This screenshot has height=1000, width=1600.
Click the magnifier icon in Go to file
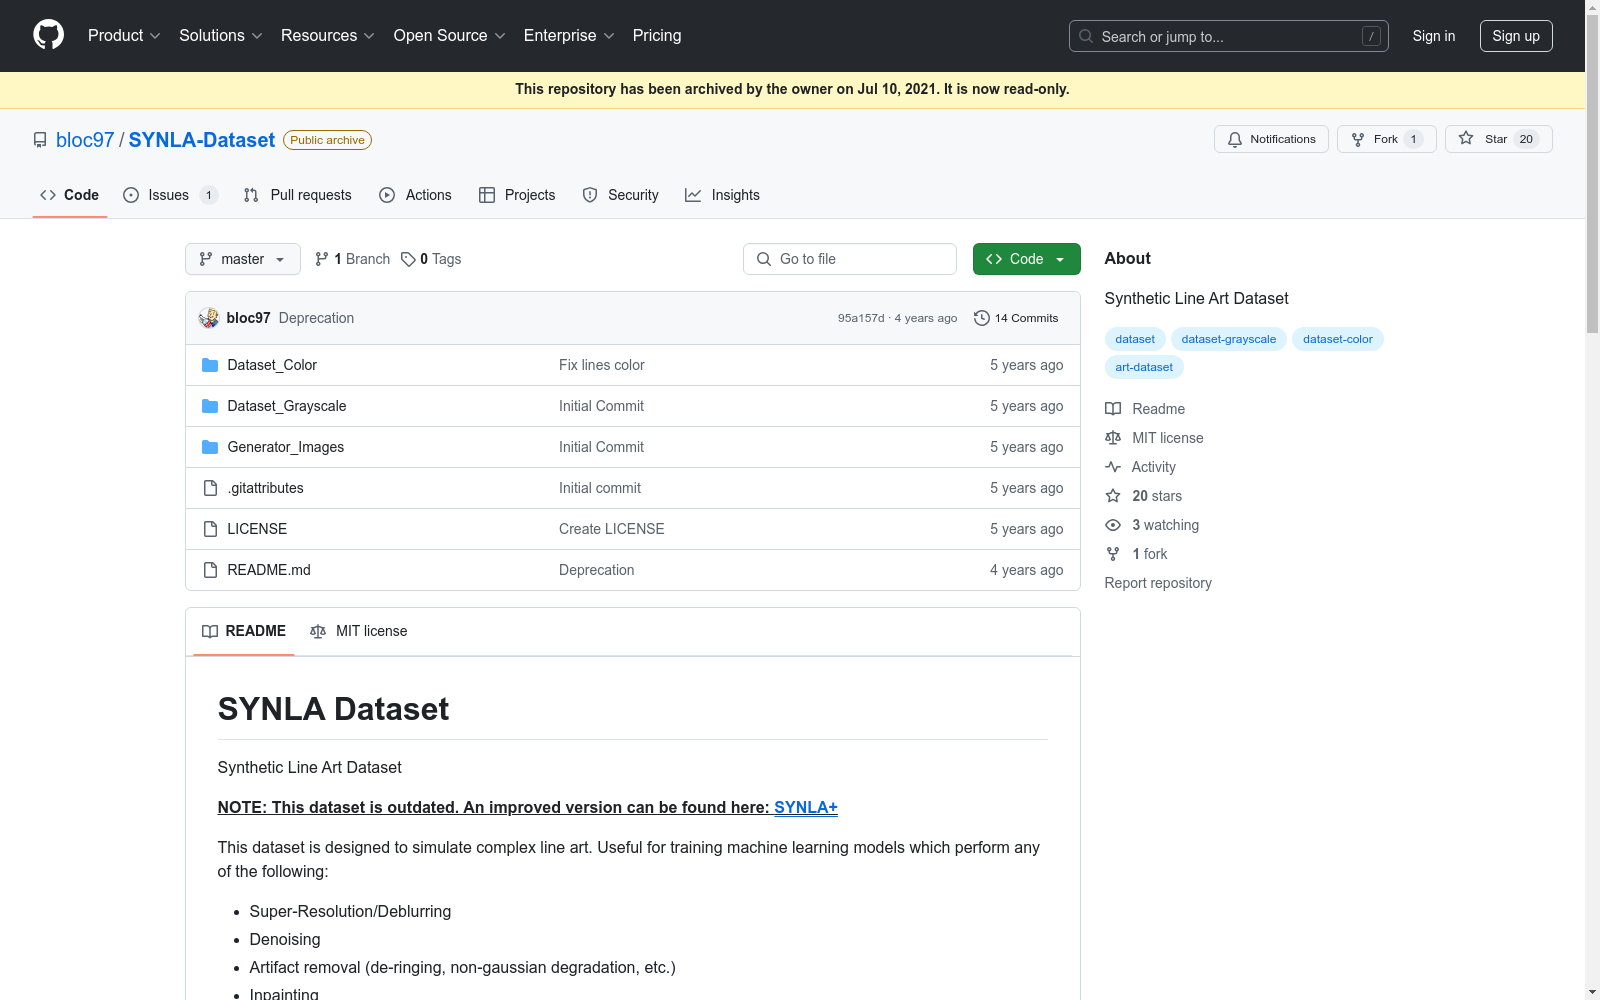click(764, 259)
